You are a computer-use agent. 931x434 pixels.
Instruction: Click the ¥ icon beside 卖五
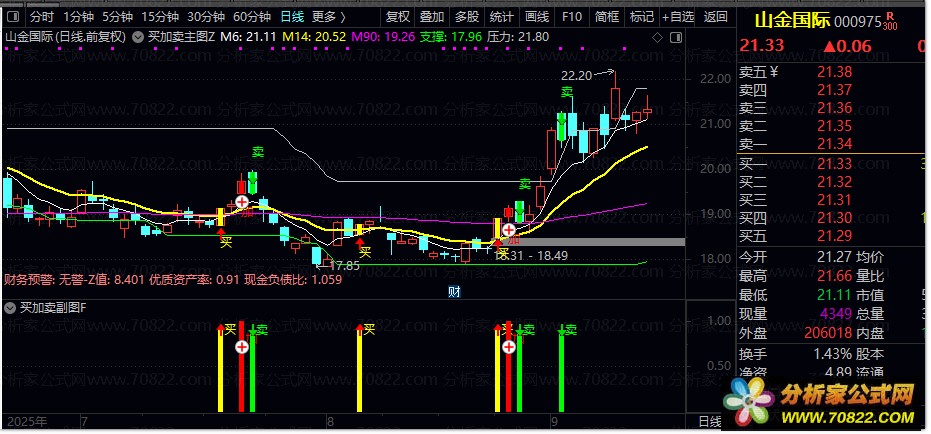(x=773, y=72)
